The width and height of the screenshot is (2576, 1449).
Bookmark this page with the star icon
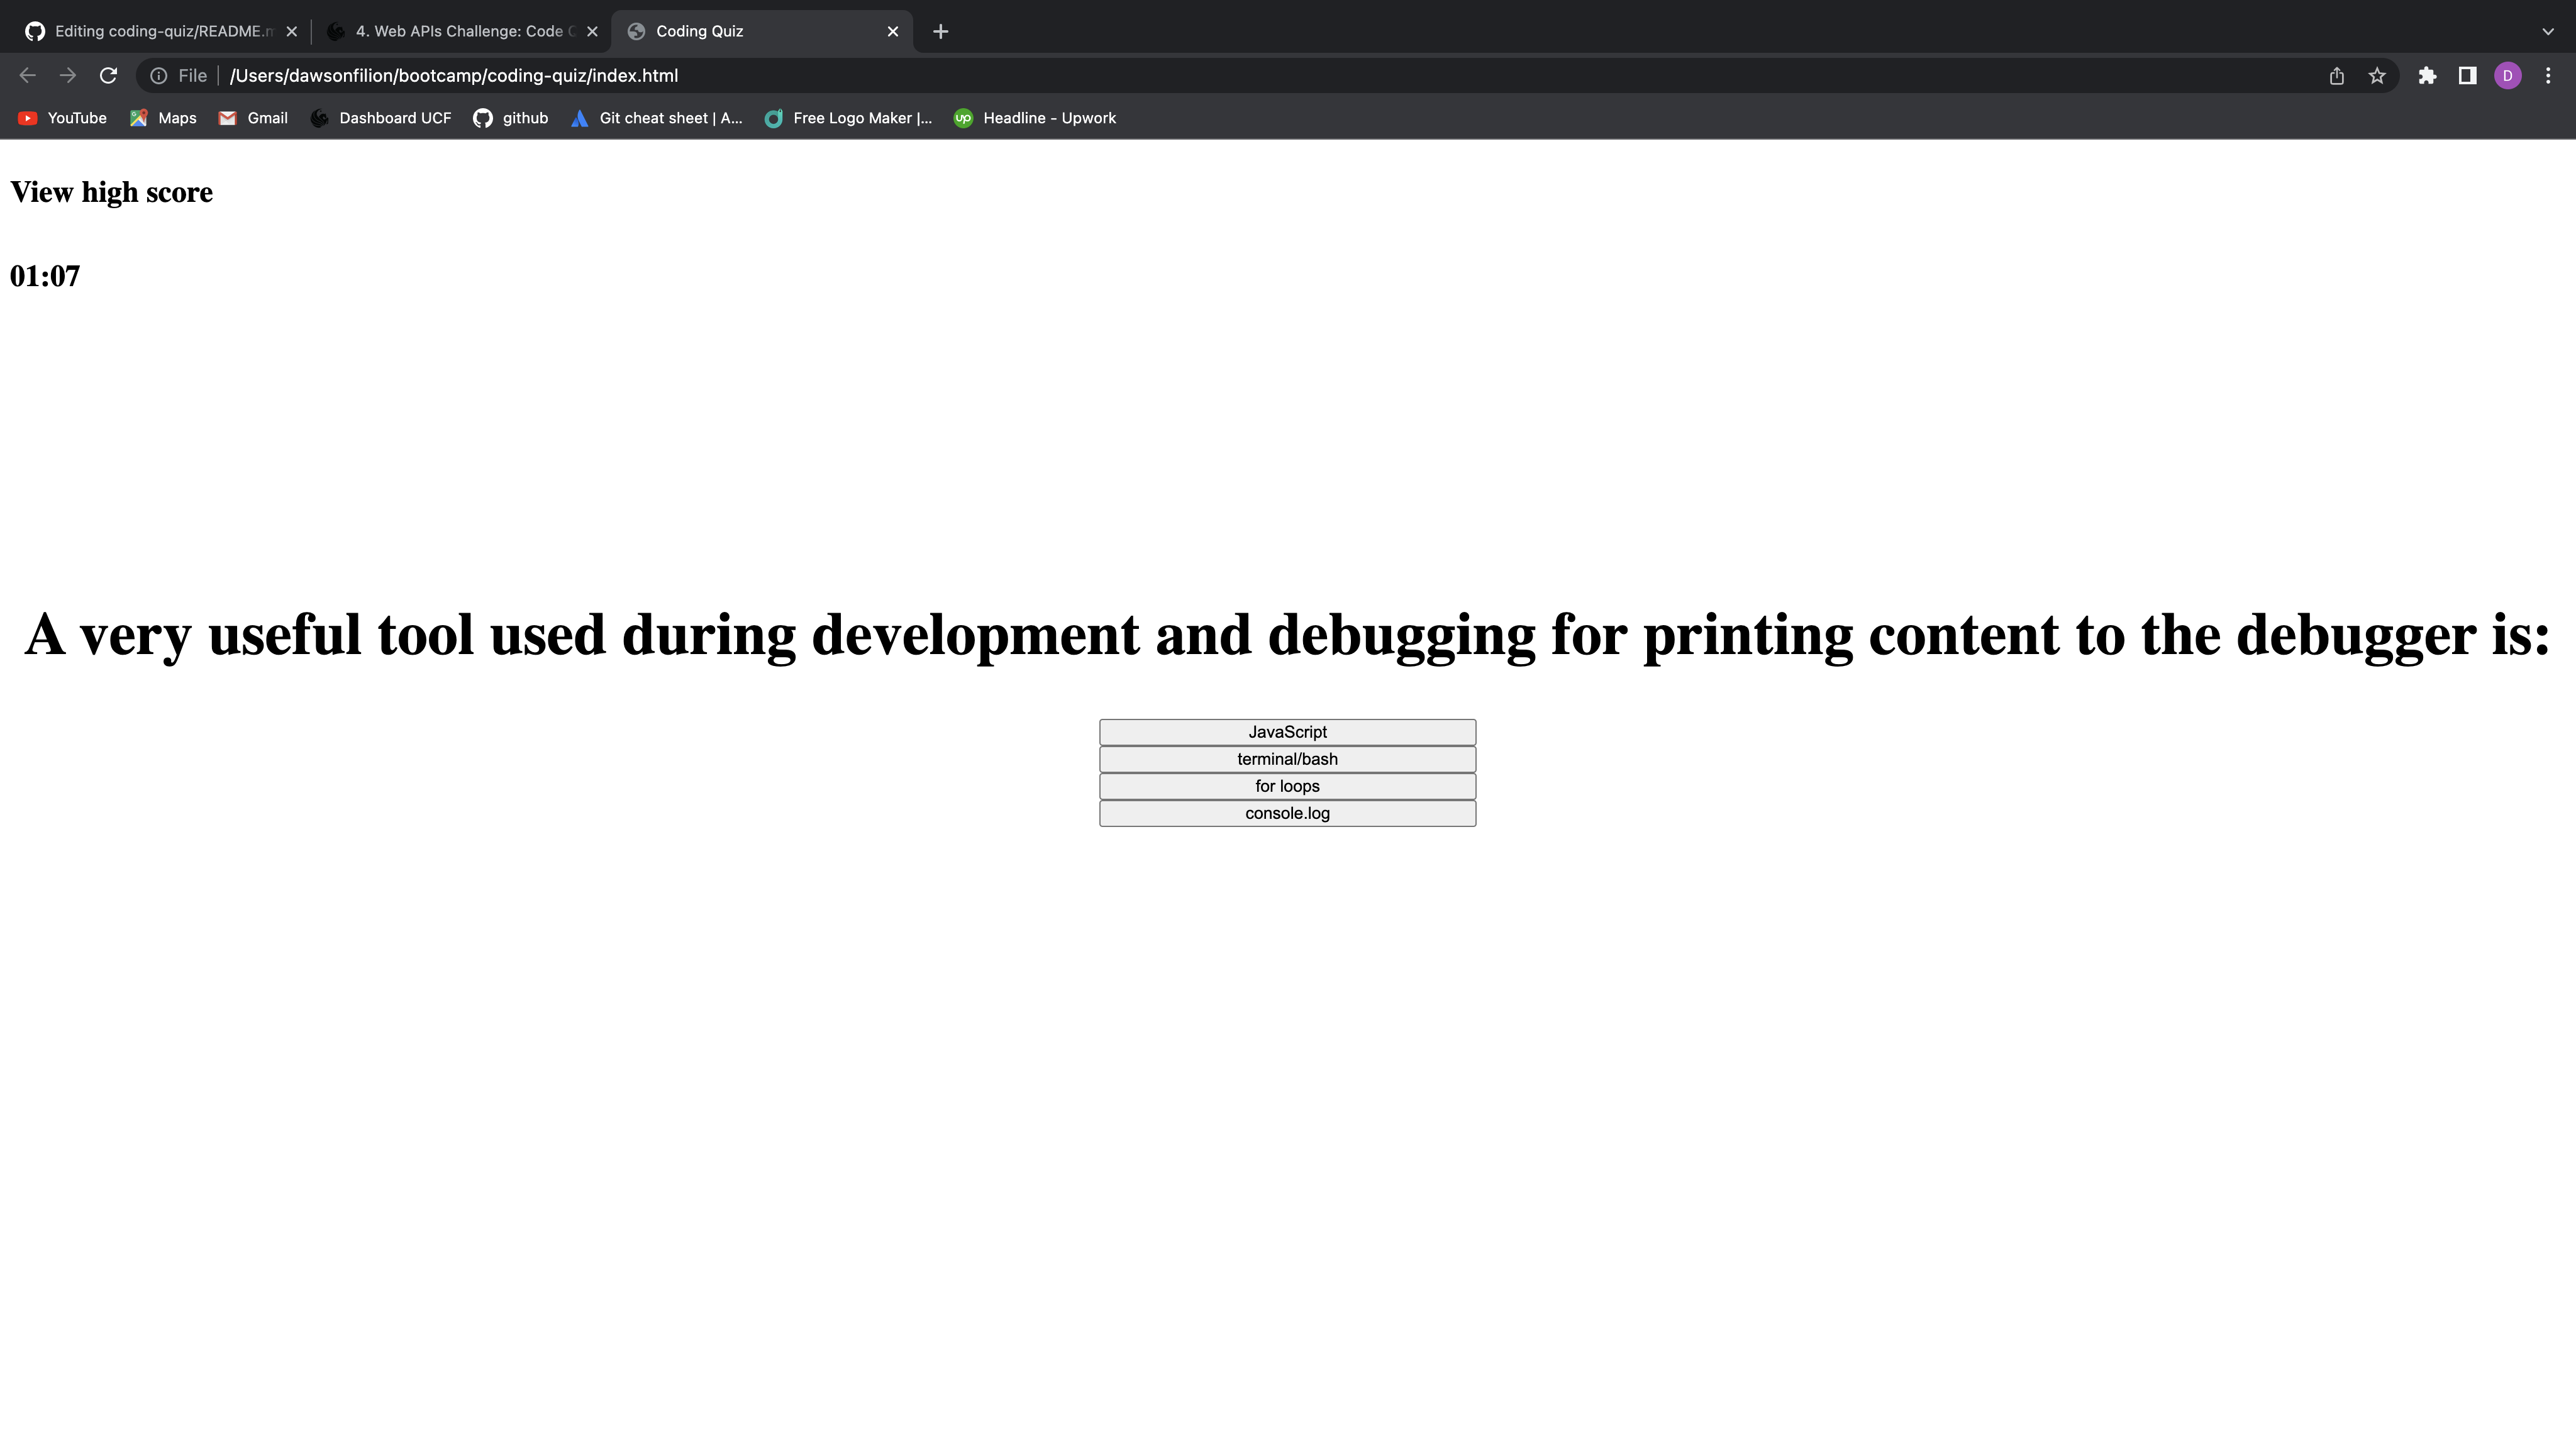[x=2377, y=75]
